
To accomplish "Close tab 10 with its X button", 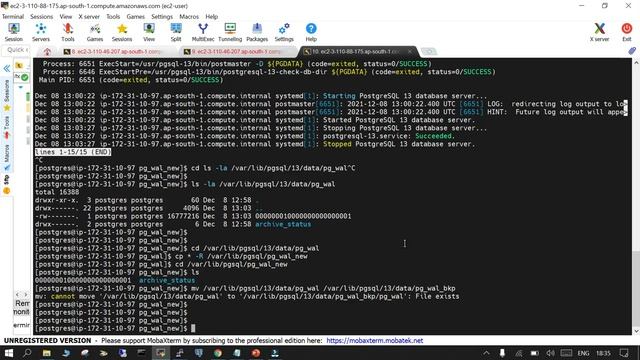I will point(410,51).
